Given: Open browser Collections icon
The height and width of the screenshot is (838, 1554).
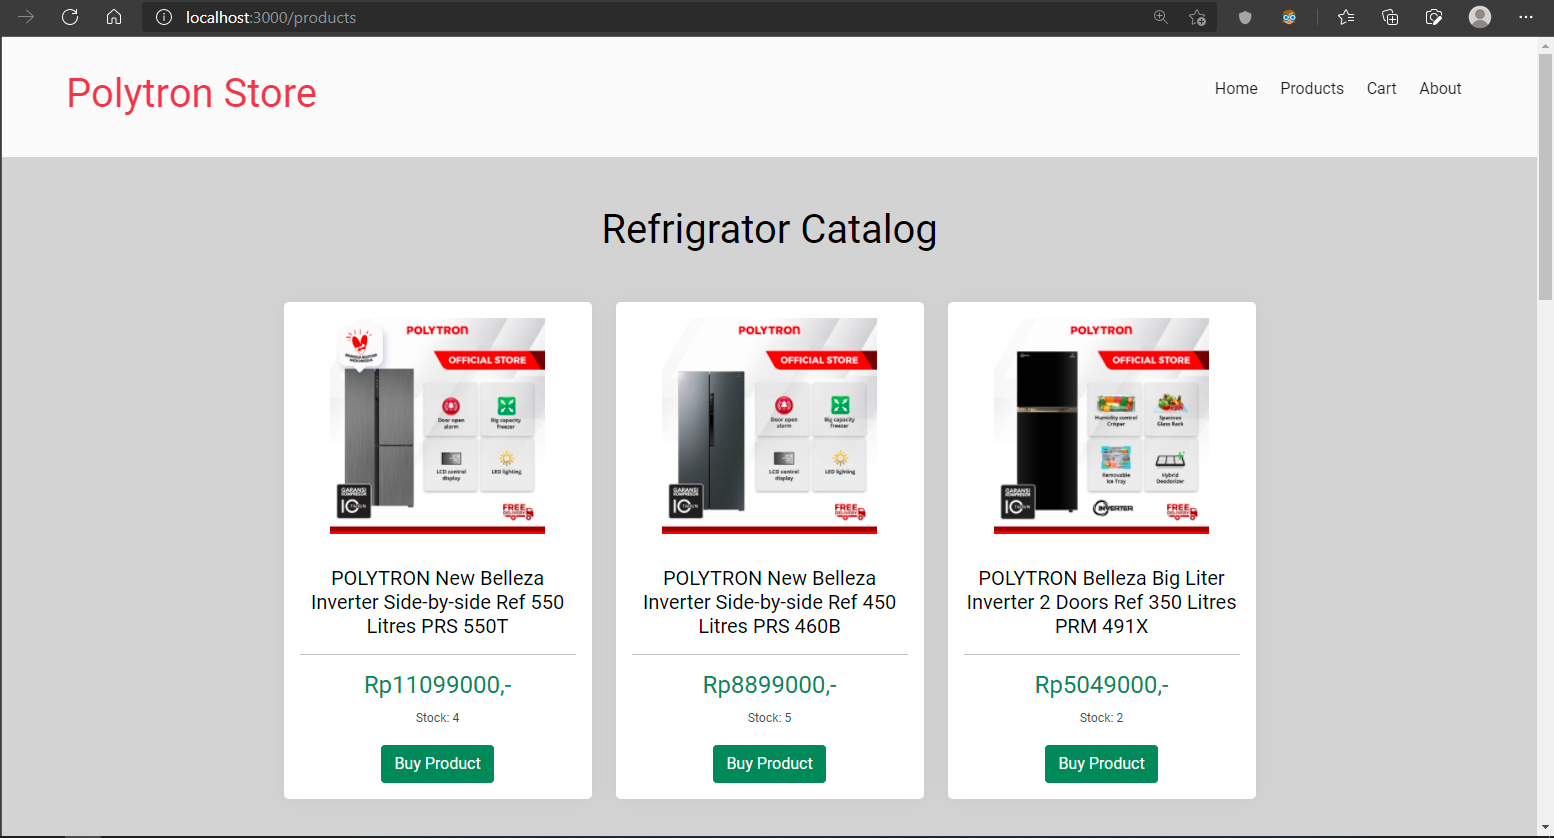Looking at the screenshot, I should (x=1390, y=17).
